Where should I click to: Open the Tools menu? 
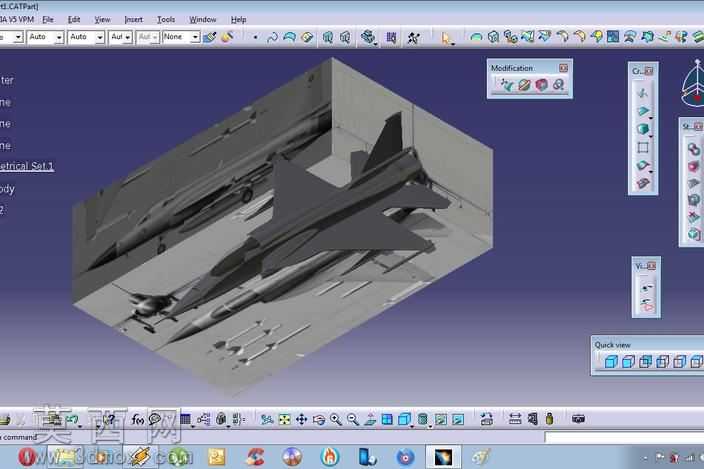(166, 20)
